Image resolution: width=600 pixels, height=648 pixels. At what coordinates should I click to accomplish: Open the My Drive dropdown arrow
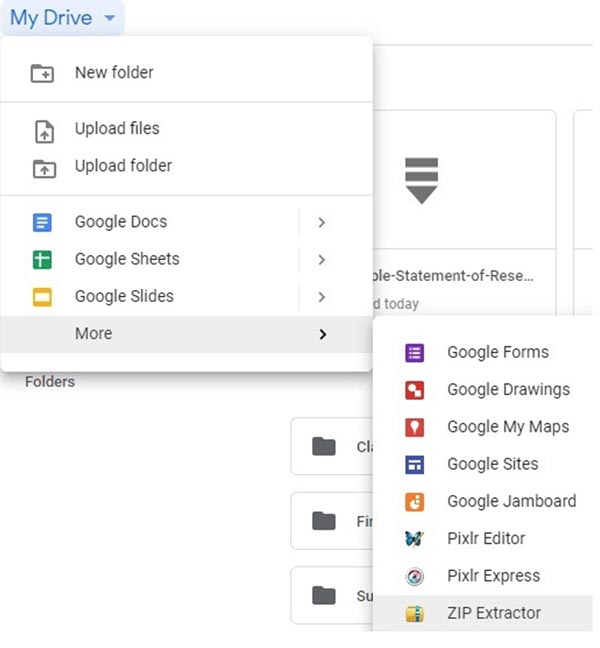tap(109, 19)
